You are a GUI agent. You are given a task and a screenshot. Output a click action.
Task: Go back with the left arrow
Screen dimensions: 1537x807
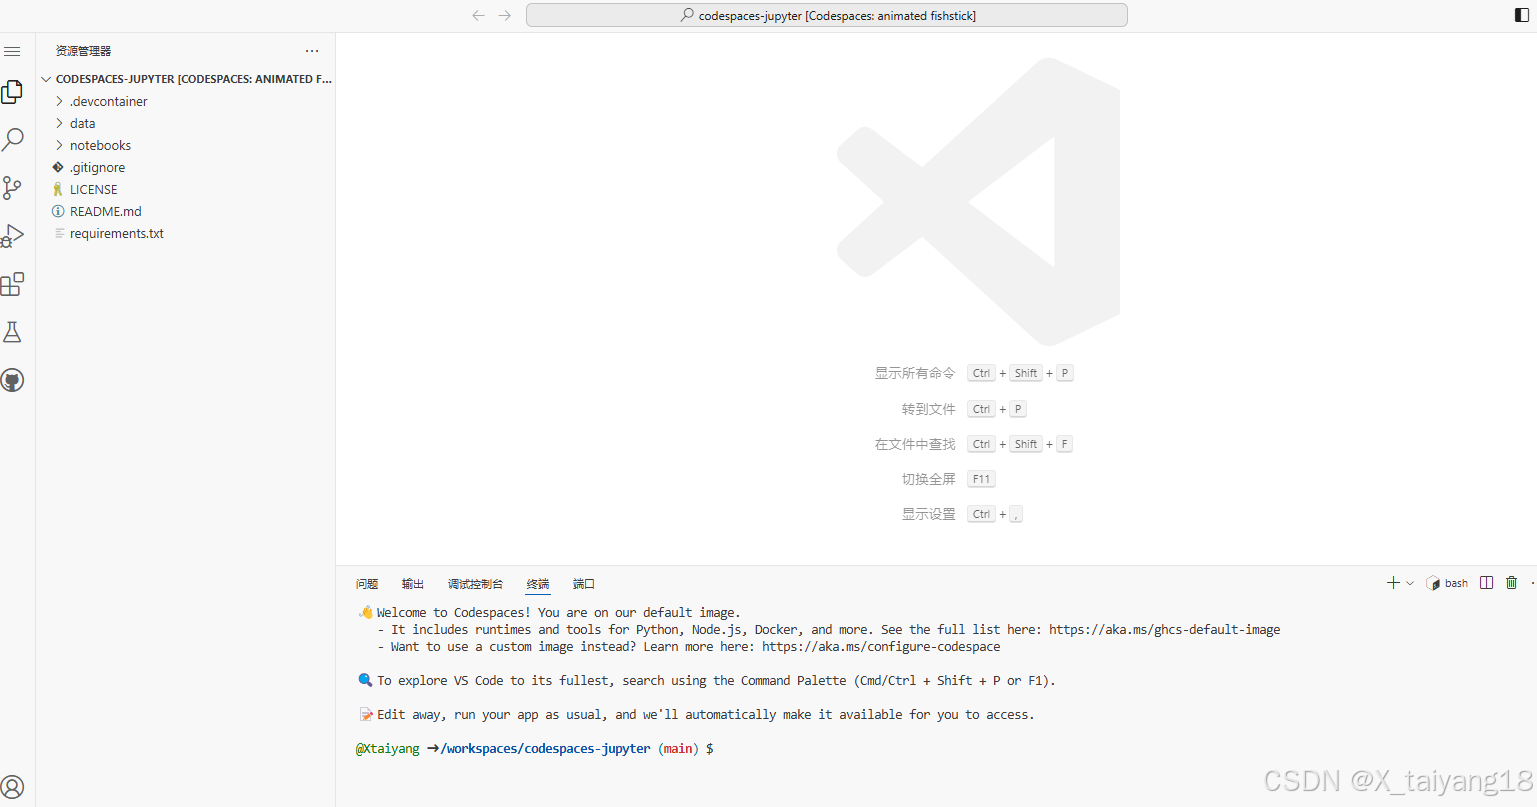coord(478,15)
